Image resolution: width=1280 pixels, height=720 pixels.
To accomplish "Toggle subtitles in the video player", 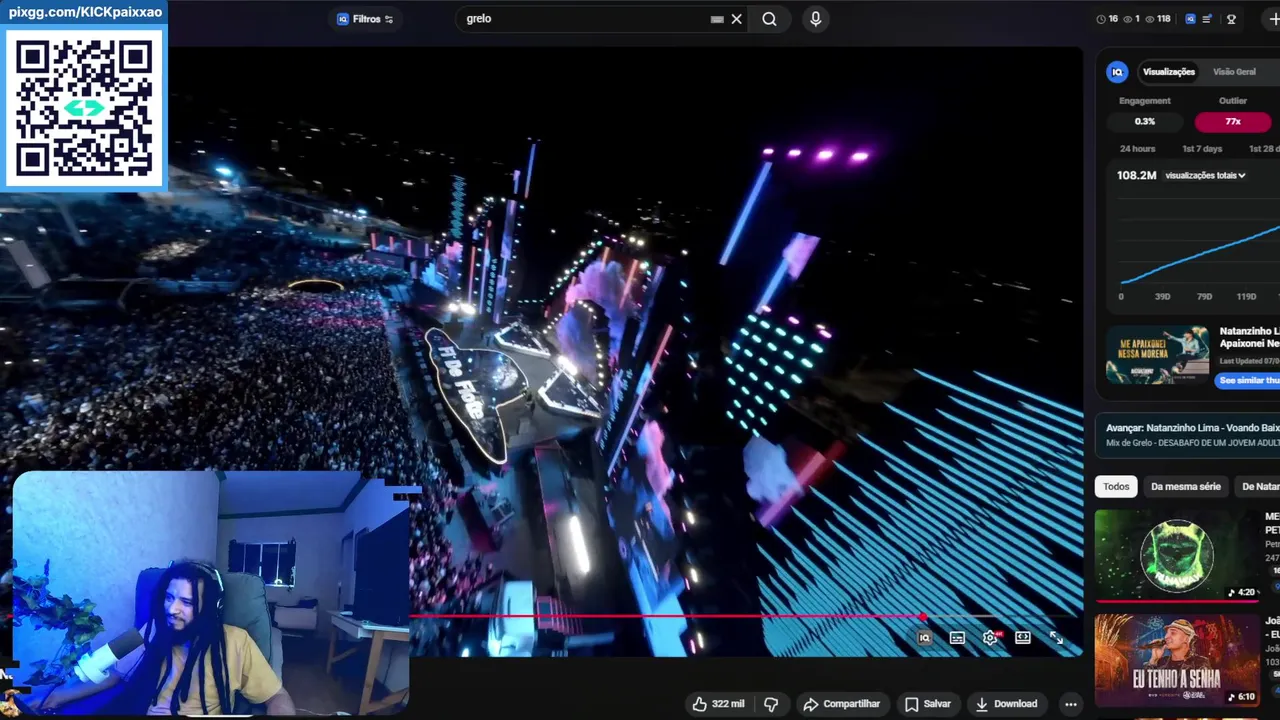I will (957, 638).
